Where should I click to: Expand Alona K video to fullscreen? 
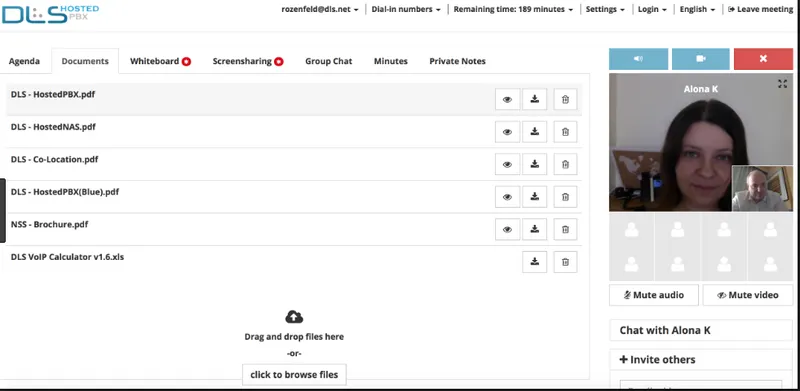click(782, 84)
